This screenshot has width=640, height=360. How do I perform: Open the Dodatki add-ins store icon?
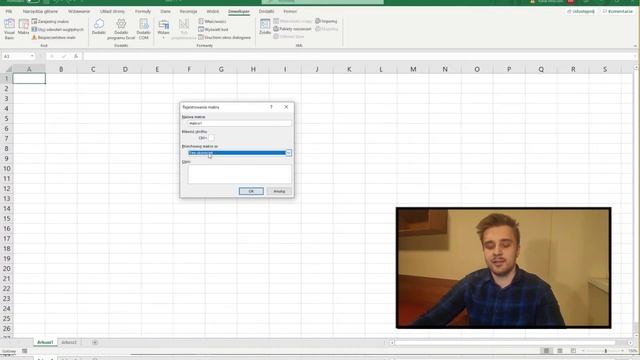(x=99, y=27)
